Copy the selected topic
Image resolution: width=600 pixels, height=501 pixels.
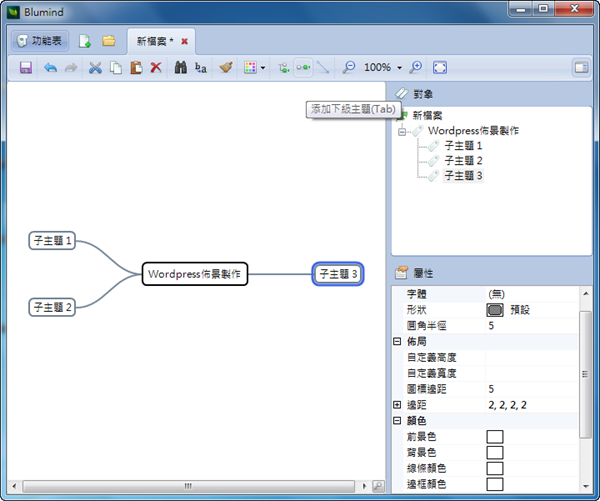click(116, 68)
